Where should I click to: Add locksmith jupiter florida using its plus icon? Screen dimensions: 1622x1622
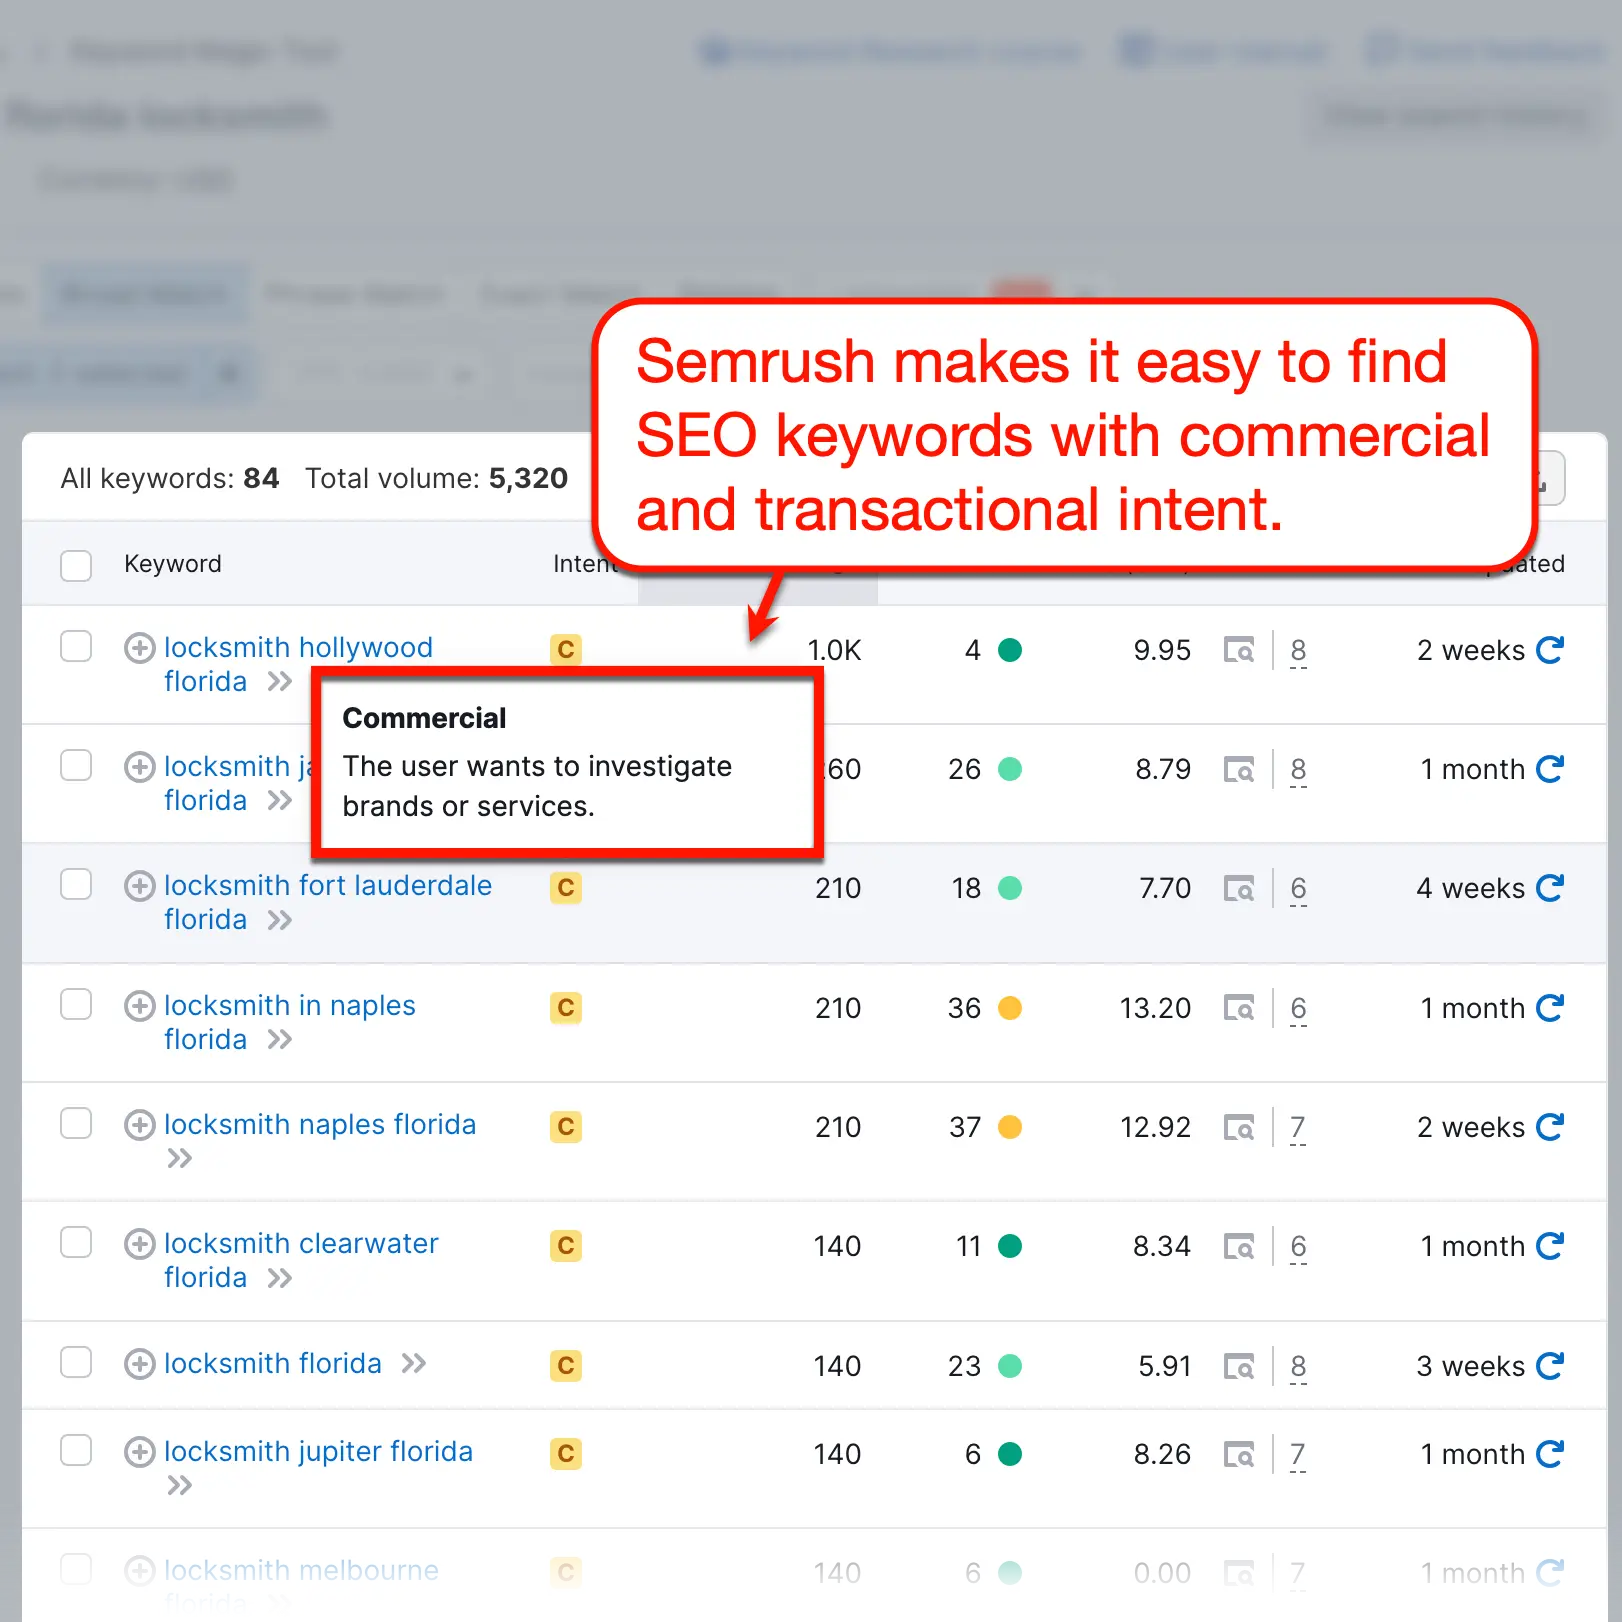tap(140, 1451)
